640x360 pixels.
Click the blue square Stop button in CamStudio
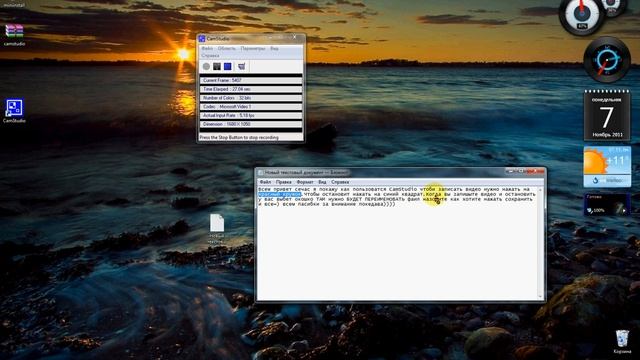coord(227,66)
